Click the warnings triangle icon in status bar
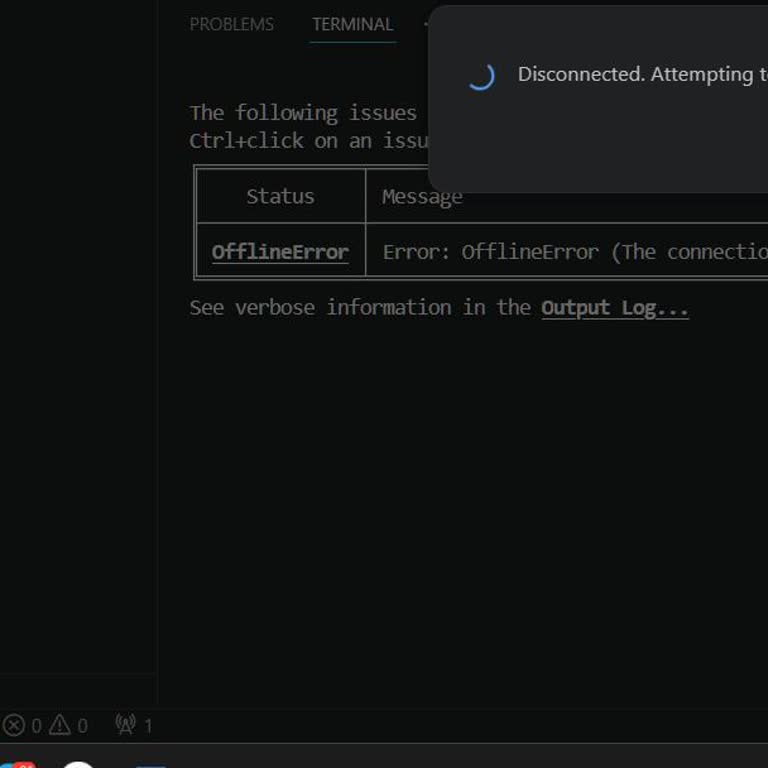Image resolution: width=768 pixels, height=768 pixels. click(x=60, y=725)
